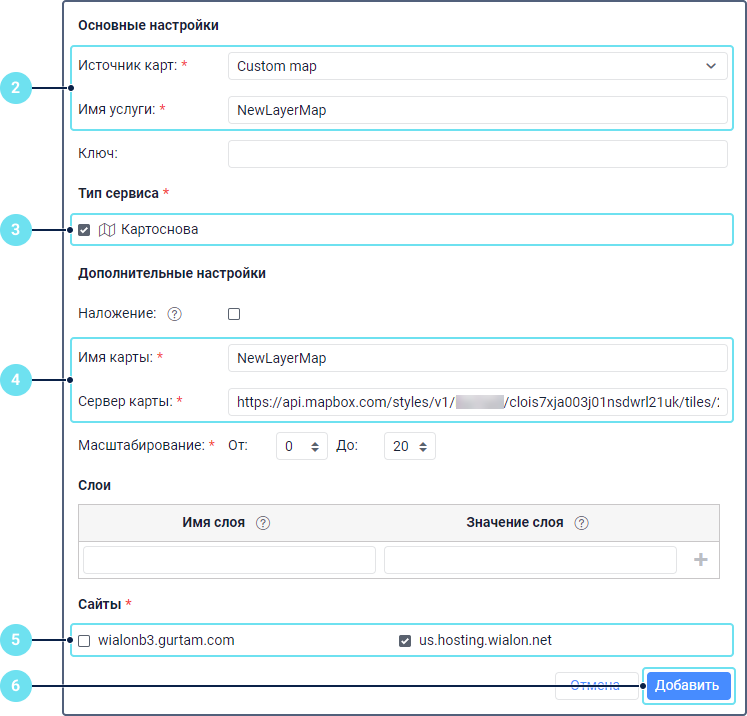Screen dimensions: 747x716
Task: Click the help icon beside Имя слоя
Action: 264,523
